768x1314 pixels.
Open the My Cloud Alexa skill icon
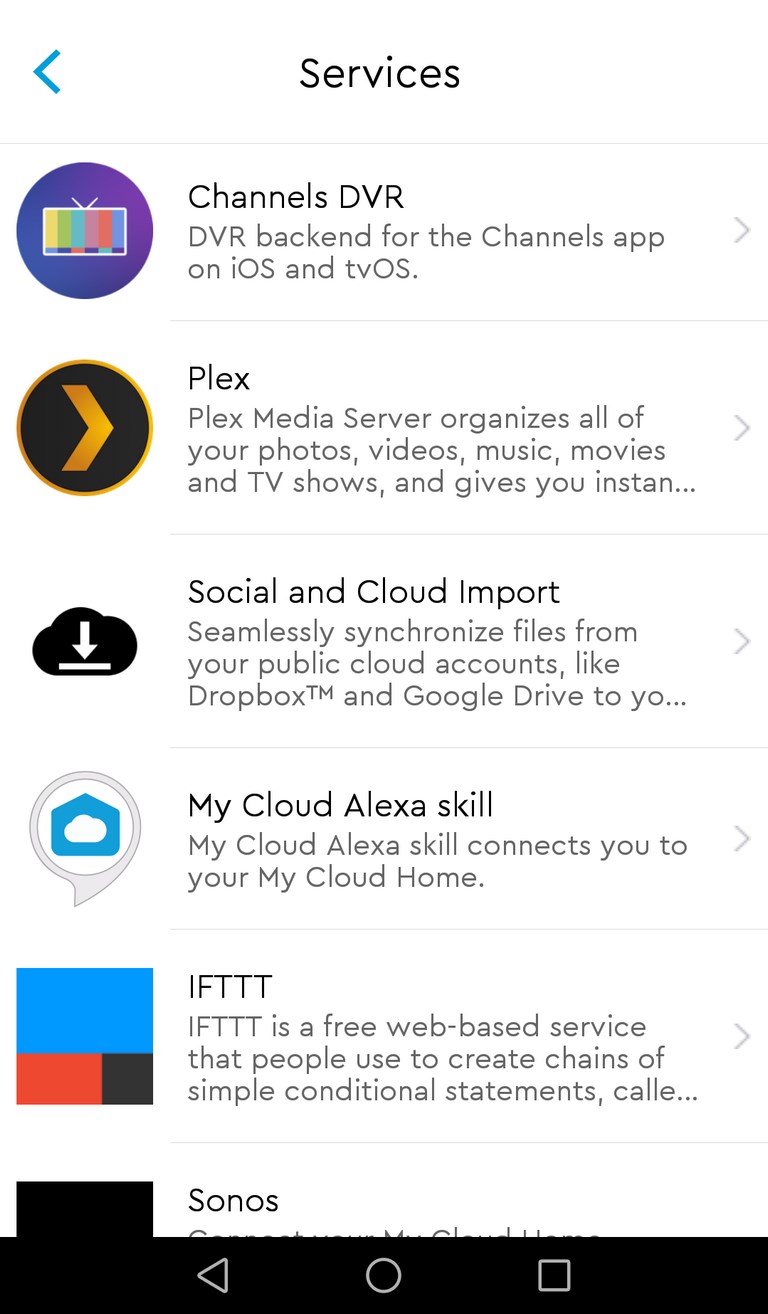pos(85,838)
